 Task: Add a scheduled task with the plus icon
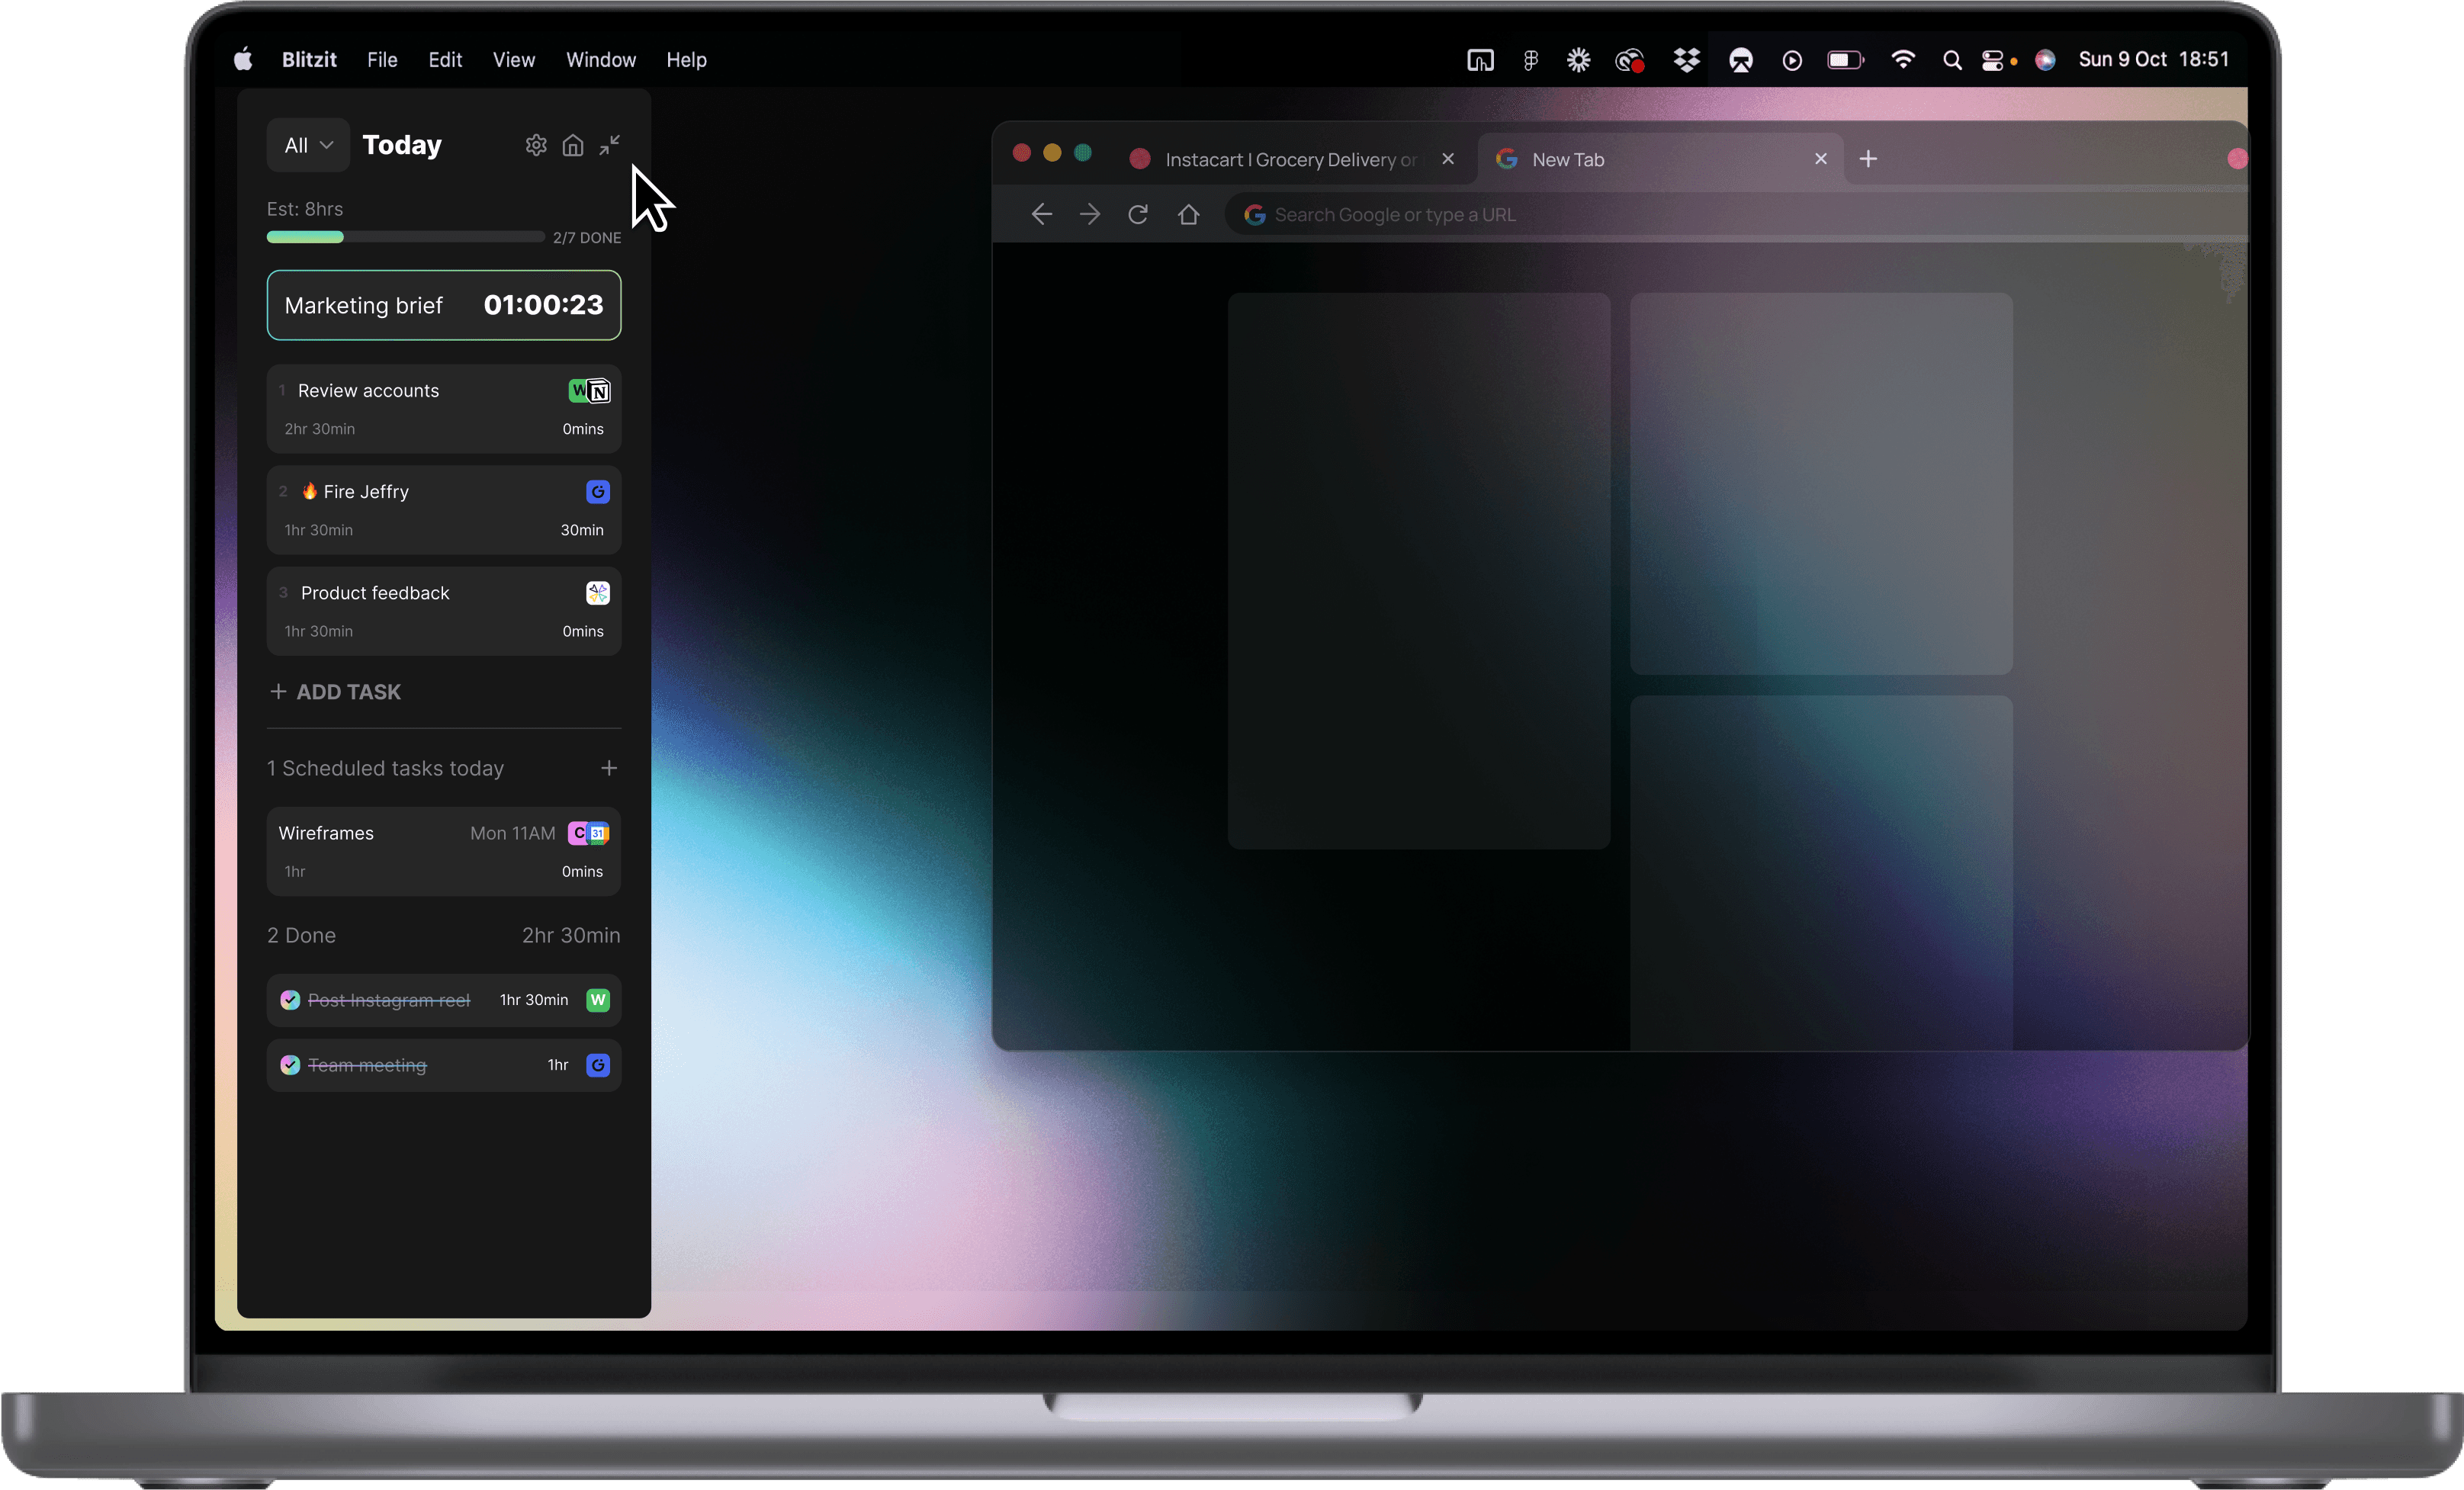coord(609,768)
